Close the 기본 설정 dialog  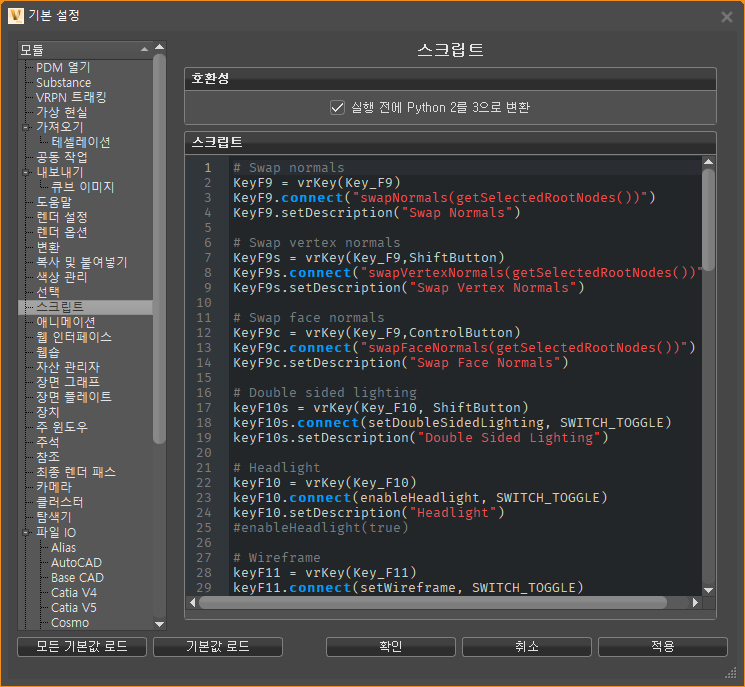pos(727,17)
